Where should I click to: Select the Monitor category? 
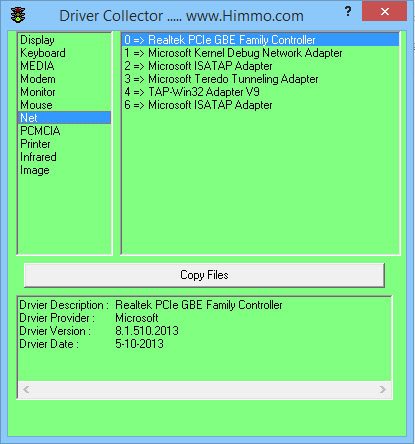pyautogui.click(x=64, y=92)
